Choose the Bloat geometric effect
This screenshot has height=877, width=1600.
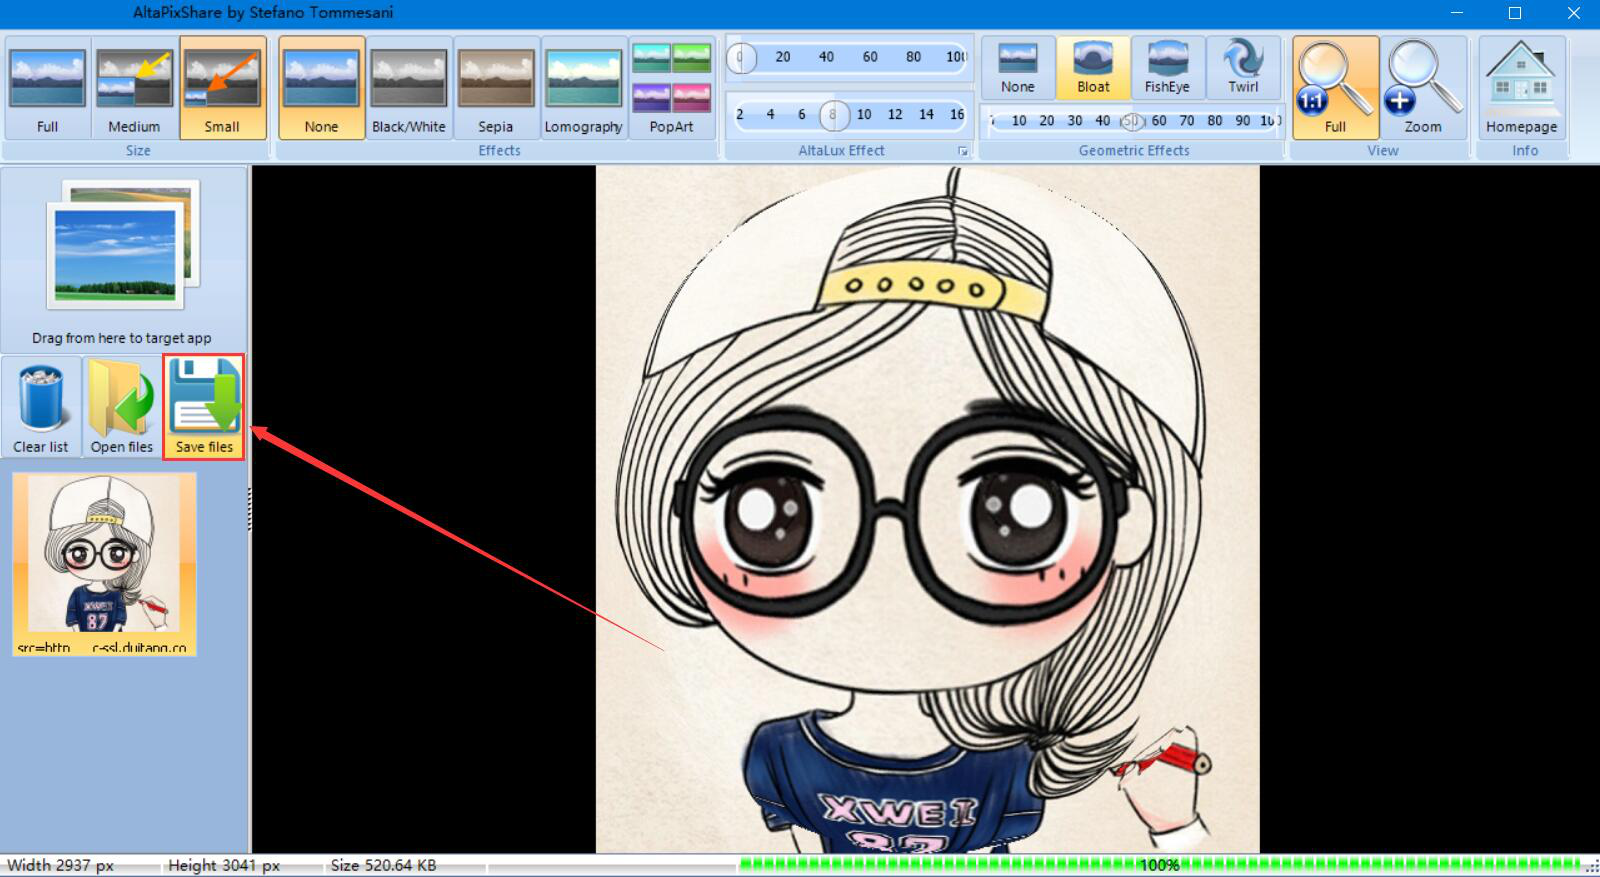coord(1093,68)
